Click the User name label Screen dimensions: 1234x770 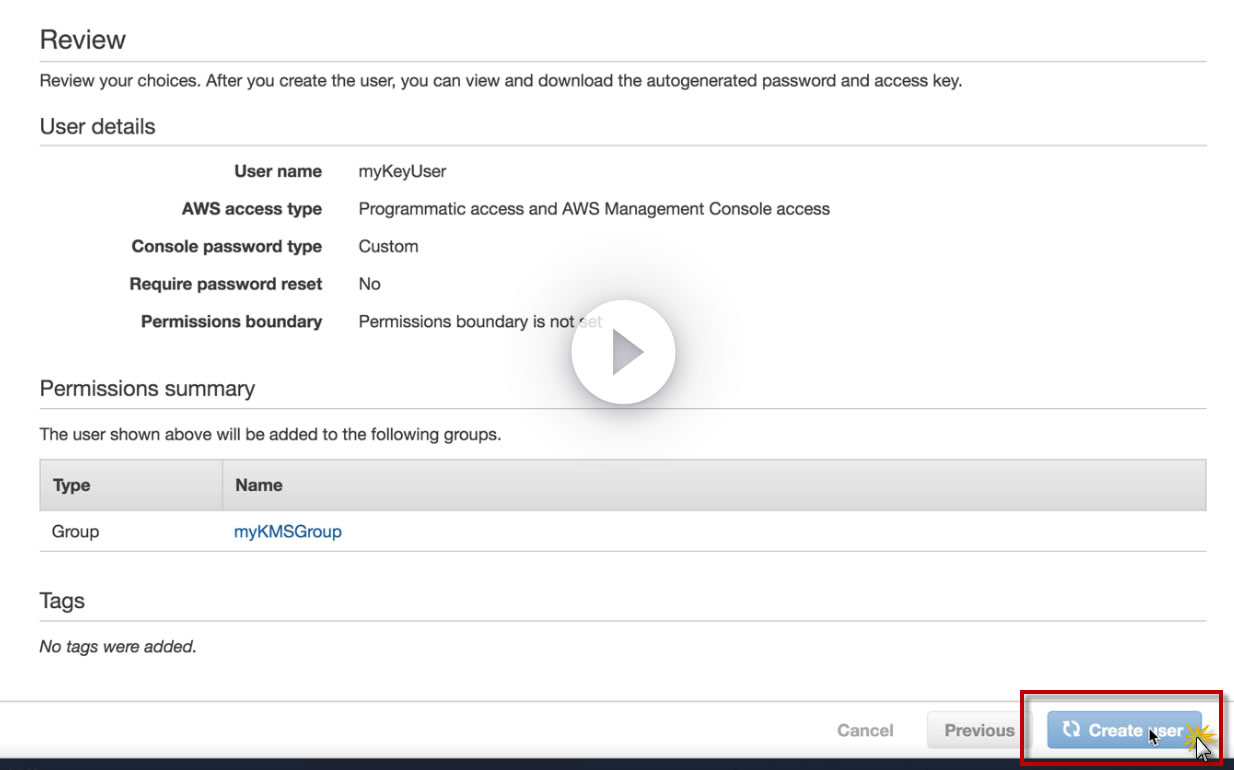pos(278,171)
